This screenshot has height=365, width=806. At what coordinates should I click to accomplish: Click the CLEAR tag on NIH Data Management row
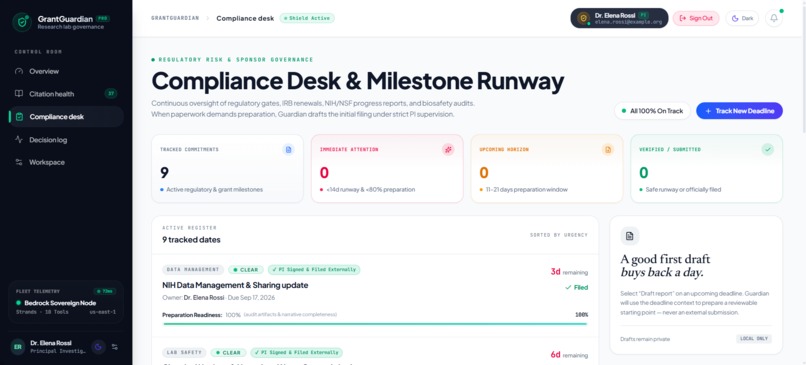tap(246, 269)
